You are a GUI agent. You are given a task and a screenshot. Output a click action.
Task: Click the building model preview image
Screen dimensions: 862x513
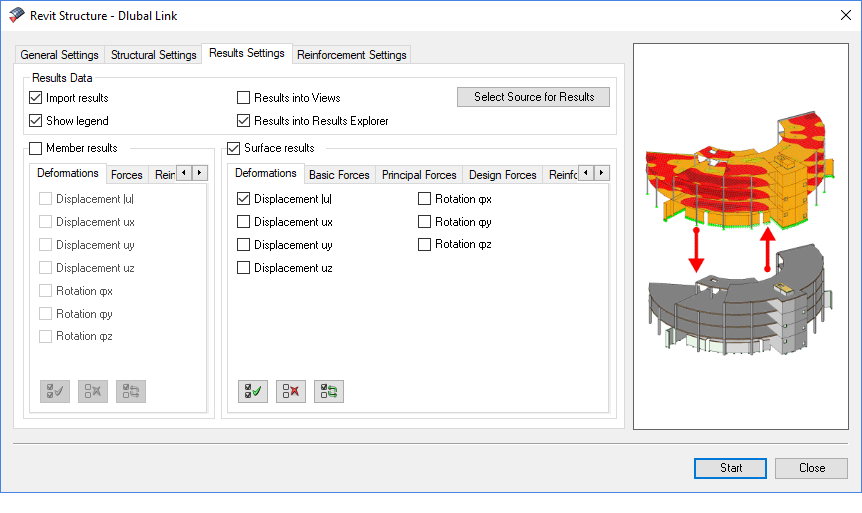point(741,236)
